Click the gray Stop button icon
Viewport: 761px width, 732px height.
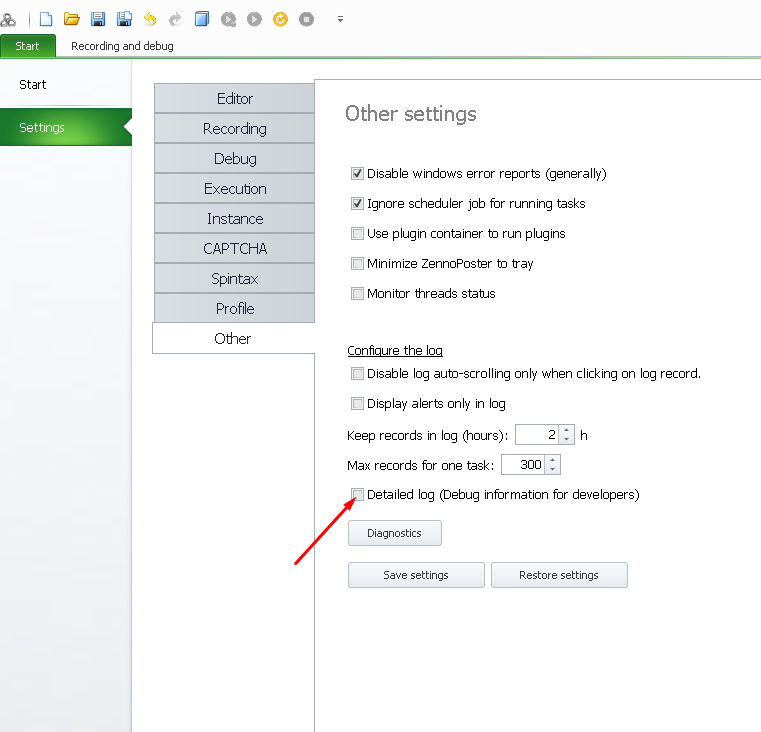coord(306,19)
